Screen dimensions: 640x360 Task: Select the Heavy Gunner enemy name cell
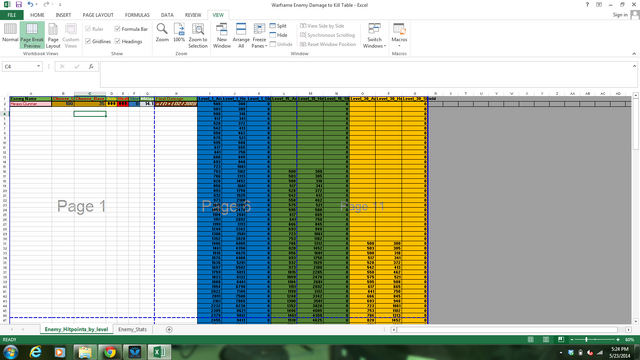pyautogui.click(x=31, y=104)
